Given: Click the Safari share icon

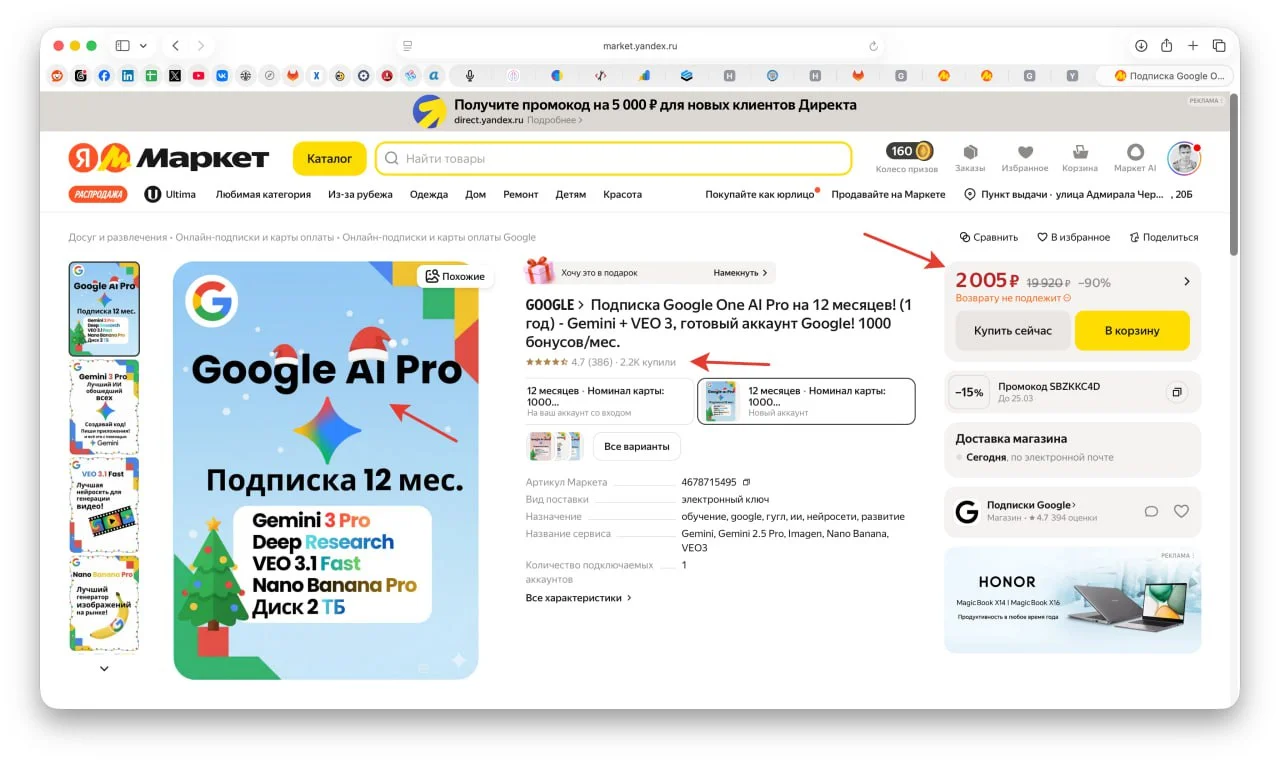Looking at the screenshot, I should [1166, 46].
